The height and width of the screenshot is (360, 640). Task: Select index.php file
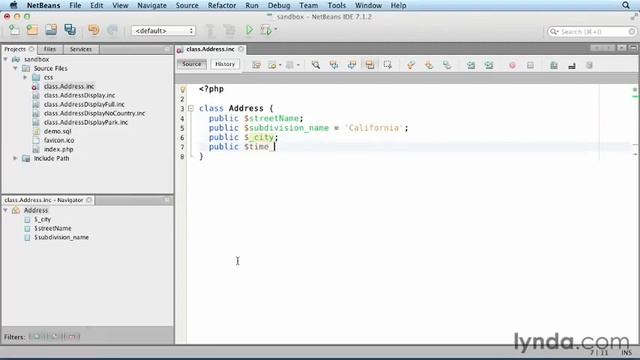coord(58,149)
